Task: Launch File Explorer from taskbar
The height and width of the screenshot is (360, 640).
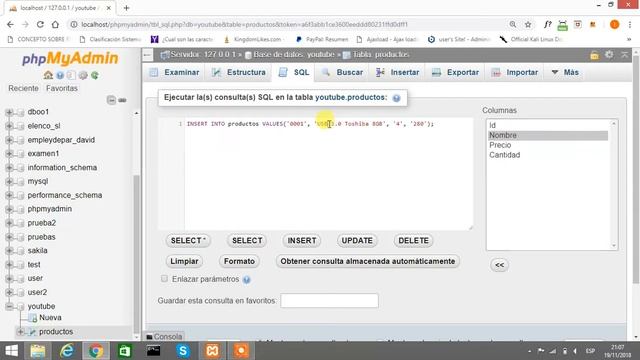Action: click(38, 351)
